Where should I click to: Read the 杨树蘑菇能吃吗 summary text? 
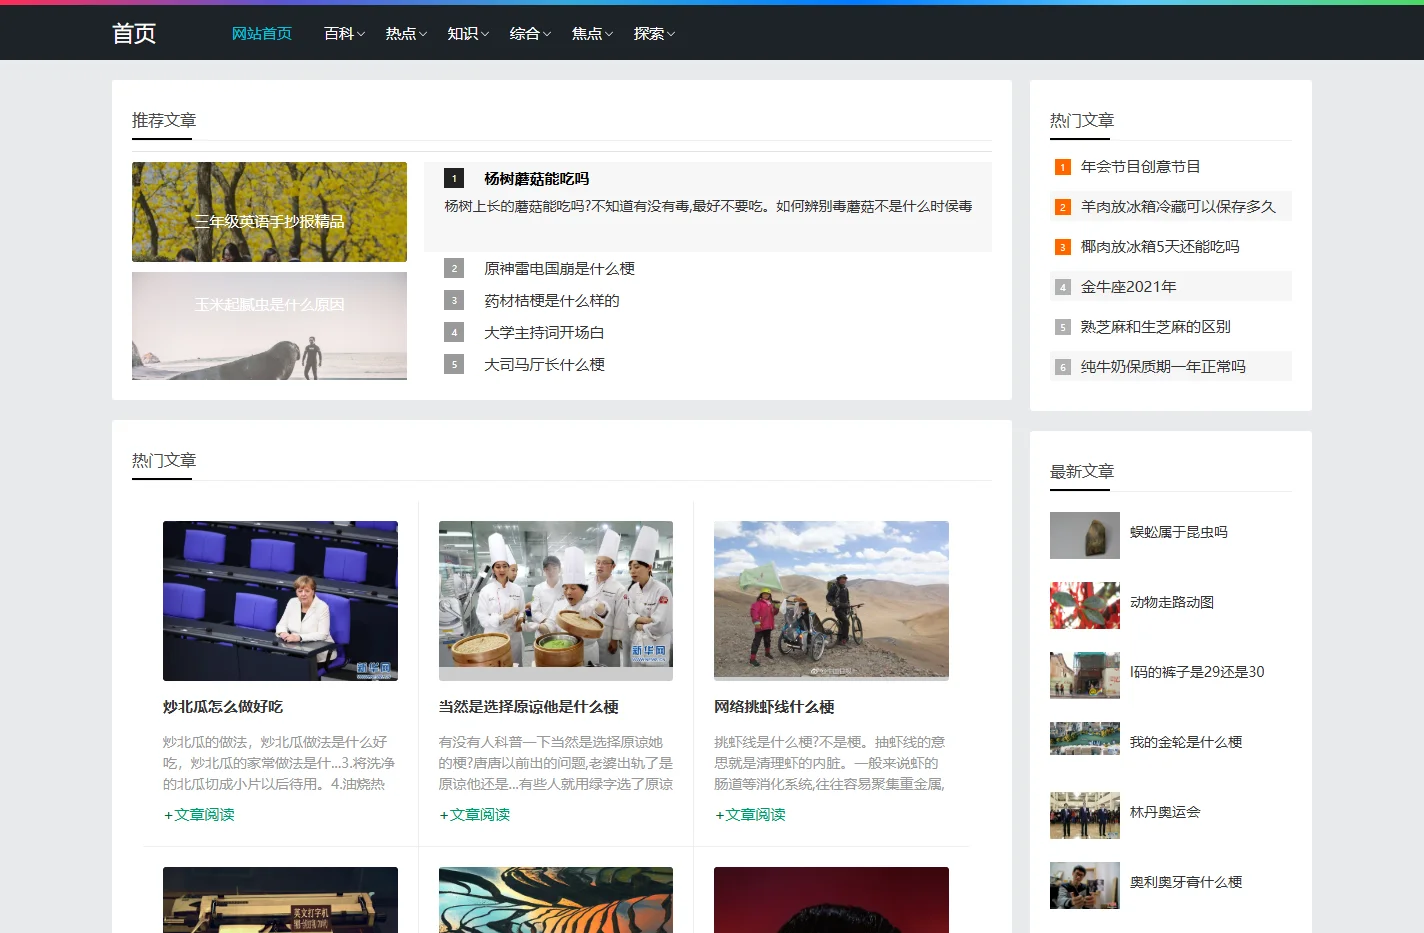708,206
